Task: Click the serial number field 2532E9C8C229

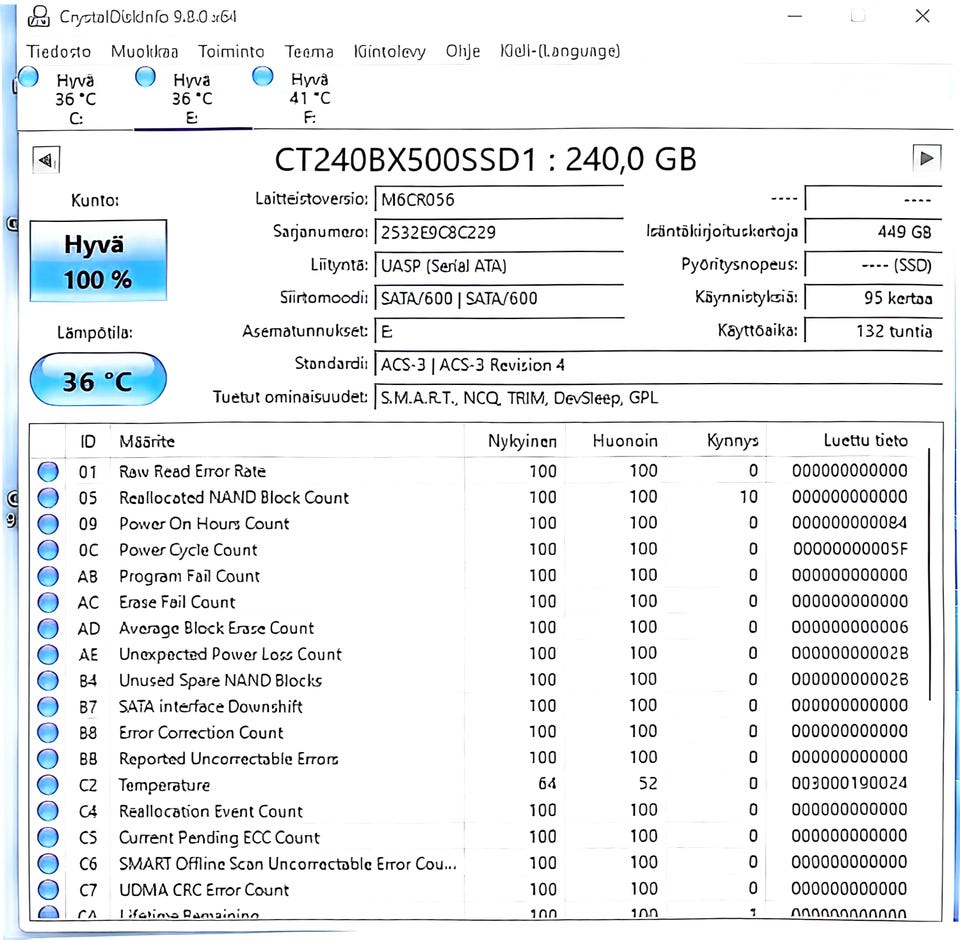Action: click(x=499, y=233)
